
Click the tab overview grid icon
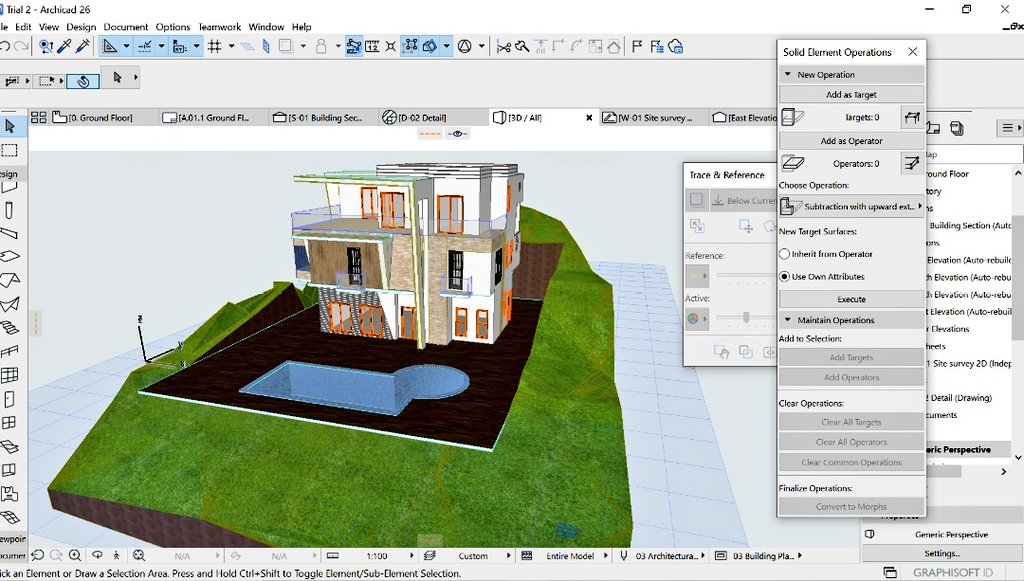[x=39, y=118]
